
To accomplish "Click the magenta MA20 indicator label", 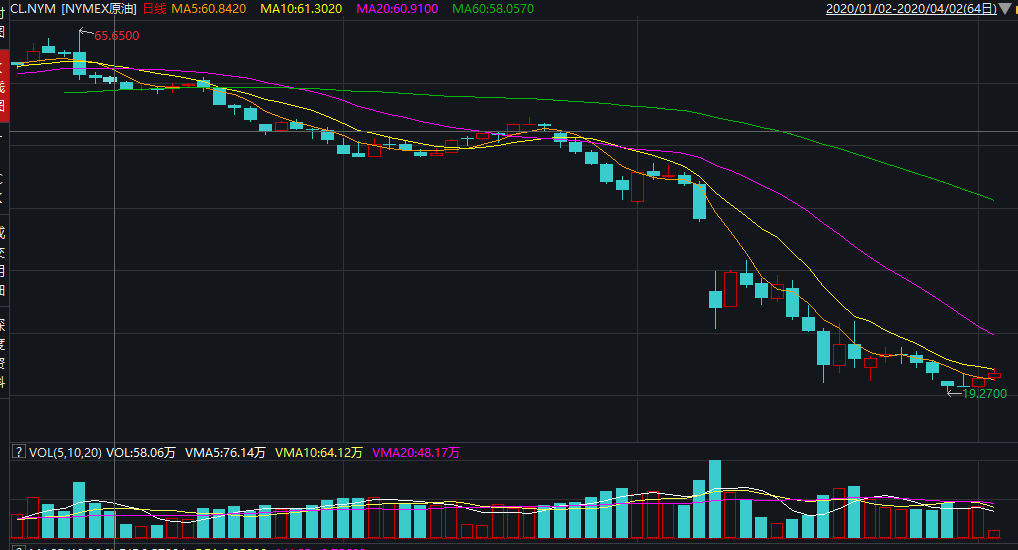I will (397, 9).
